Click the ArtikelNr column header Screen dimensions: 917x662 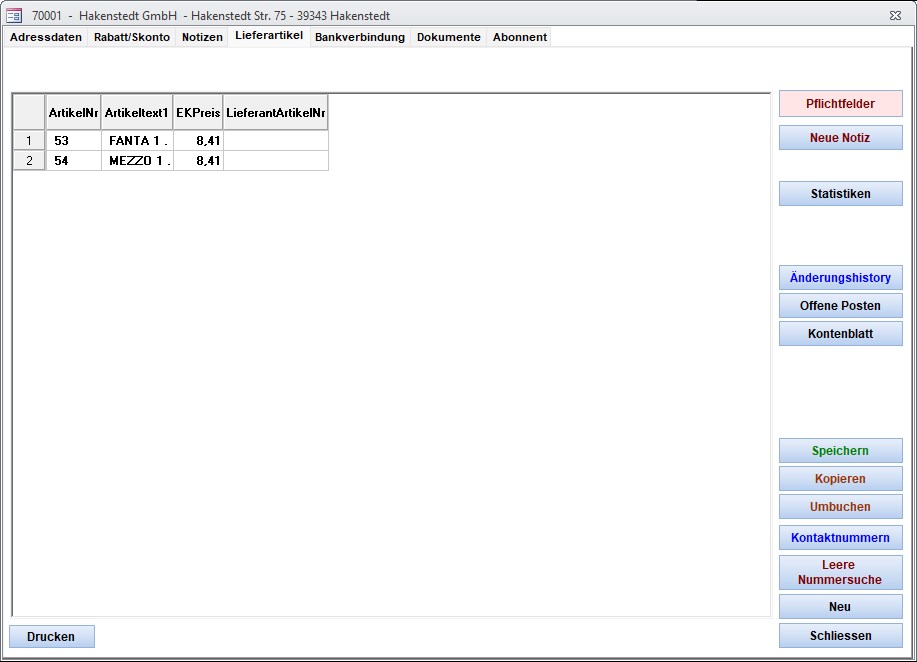74,113
